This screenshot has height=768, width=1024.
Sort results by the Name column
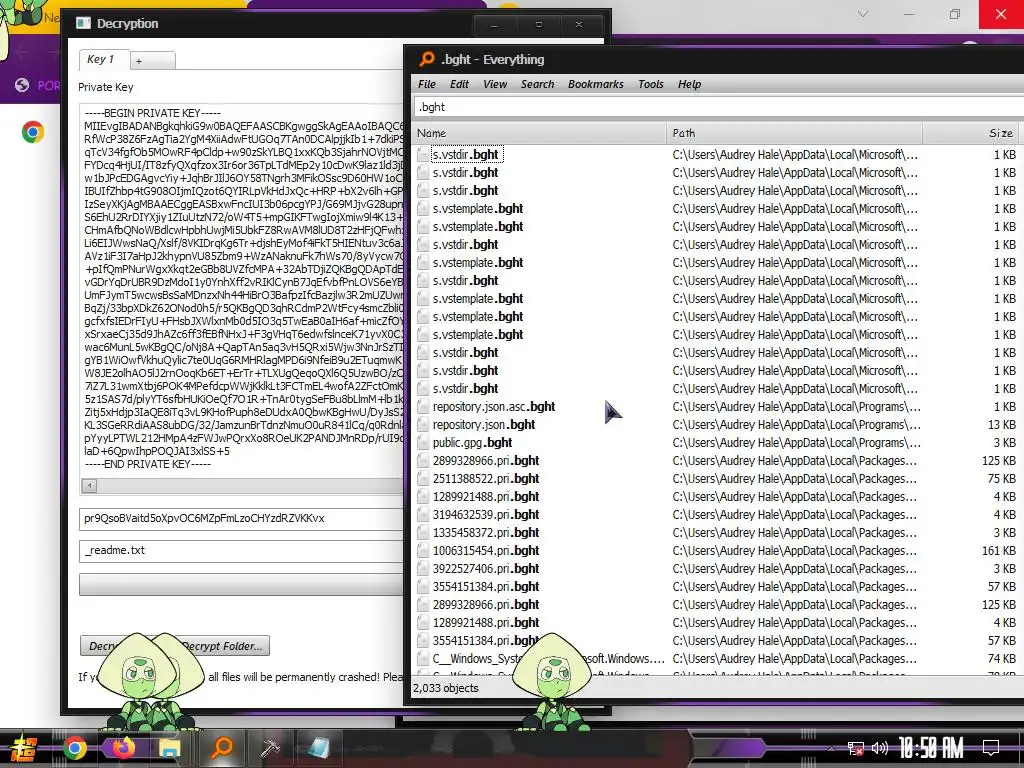tap(539, 133)
